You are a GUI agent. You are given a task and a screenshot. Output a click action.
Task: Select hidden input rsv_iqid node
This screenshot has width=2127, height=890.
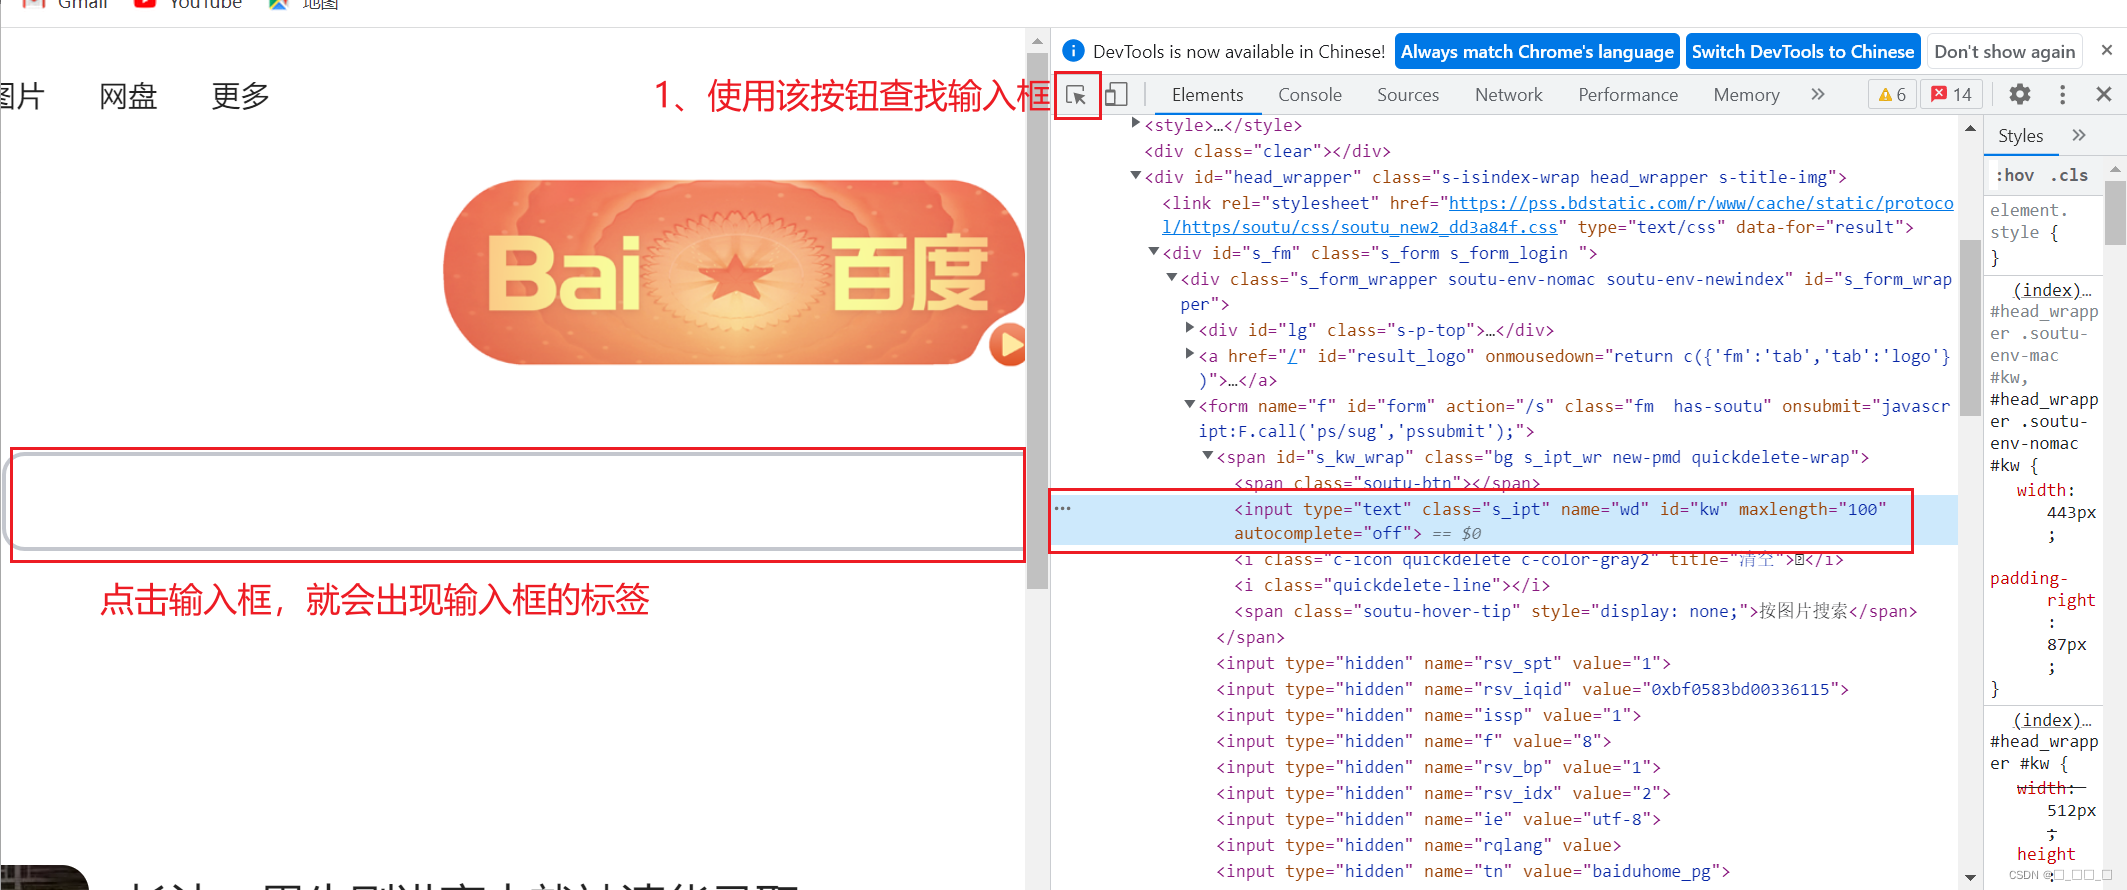coord(1532,689)
